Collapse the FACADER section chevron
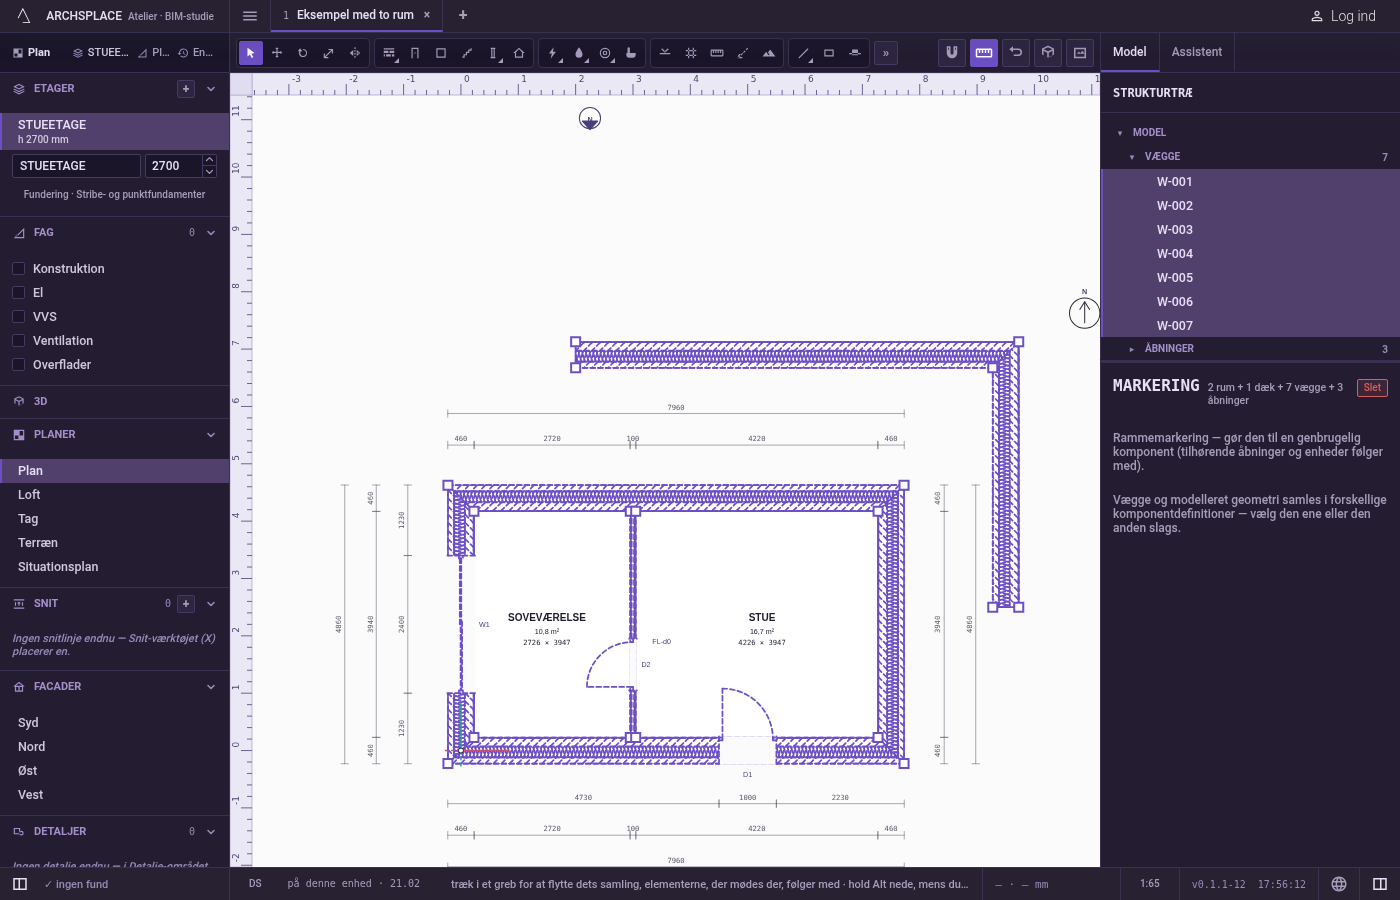This screenshot has width=1400, height=900. [211, 687]
